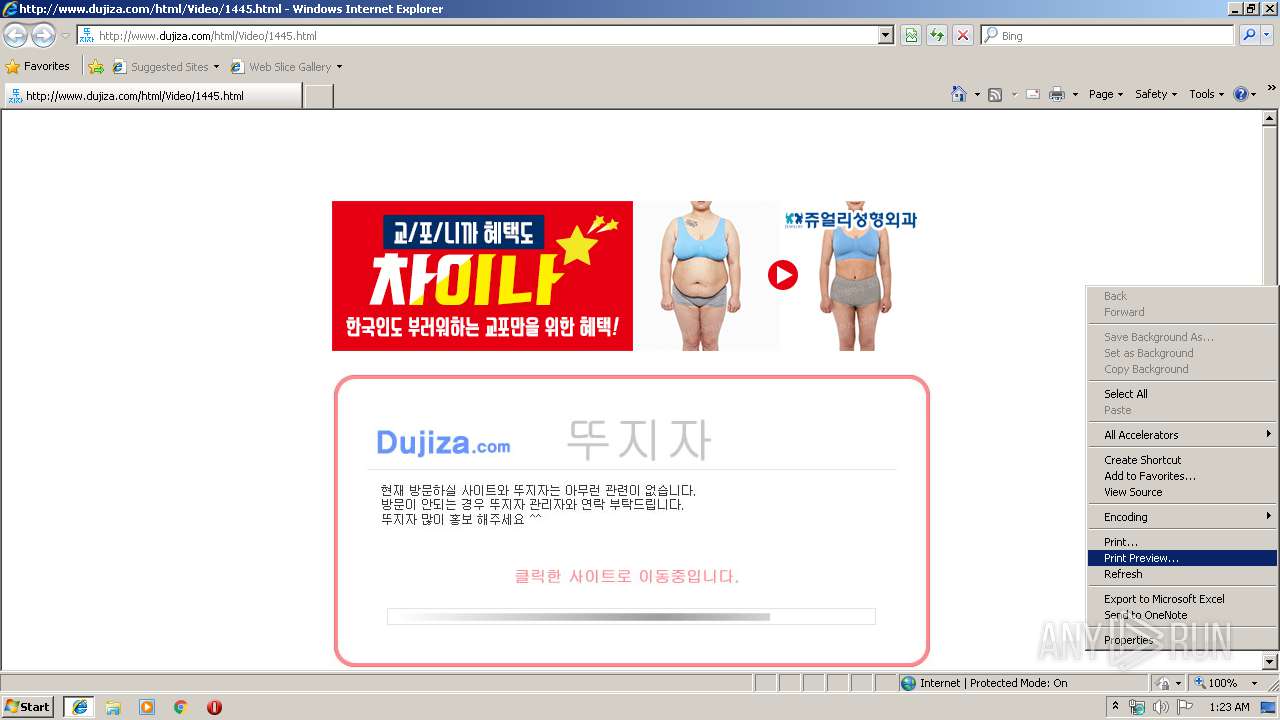The image size is (1280, 720).
Task: Click the page loading progress bar
Action: (x=631, y=617)
